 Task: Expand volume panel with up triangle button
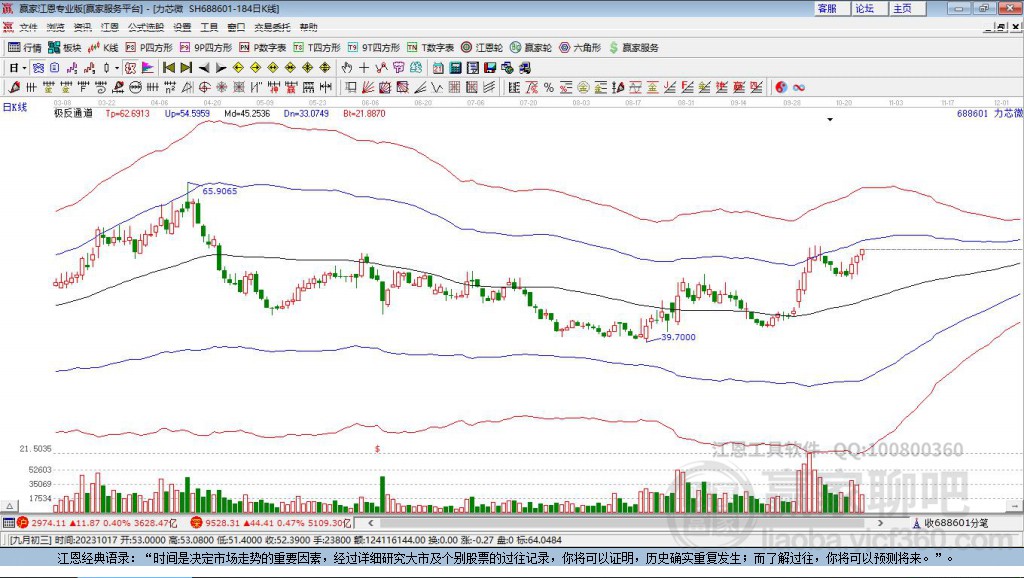9,506
